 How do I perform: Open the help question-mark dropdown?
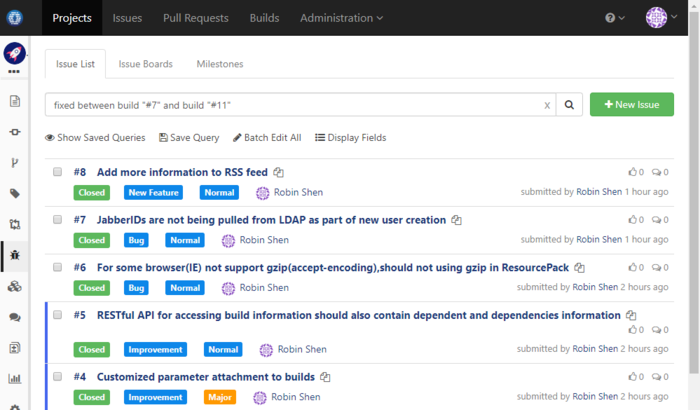coord(614,18)
